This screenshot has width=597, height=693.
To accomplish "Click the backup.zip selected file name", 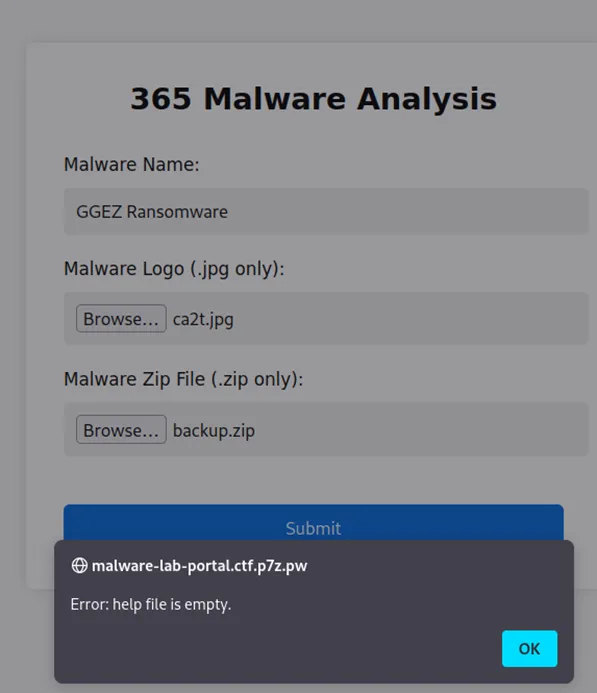I will tap(214, 430).
